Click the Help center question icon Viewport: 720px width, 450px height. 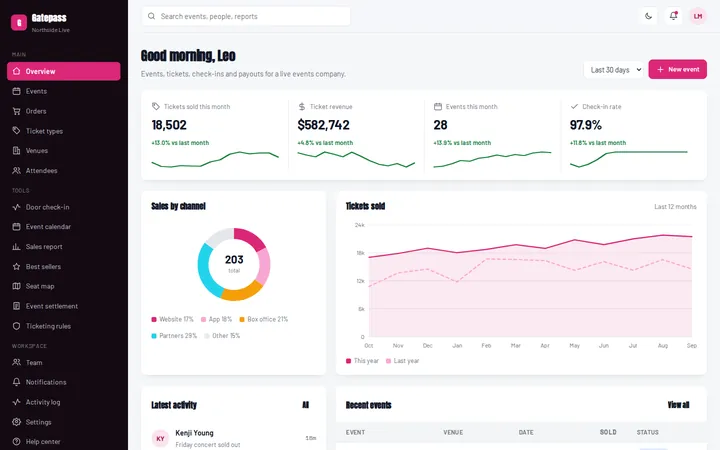click(17, 442)
